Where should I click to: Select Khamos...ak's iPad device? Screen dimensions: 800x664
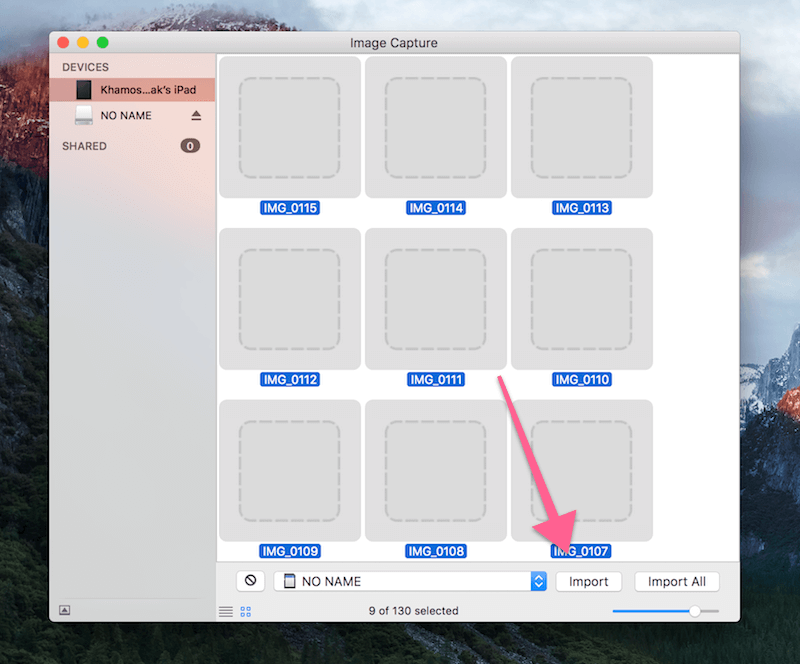pyautogui.click(x=148, y=90)
